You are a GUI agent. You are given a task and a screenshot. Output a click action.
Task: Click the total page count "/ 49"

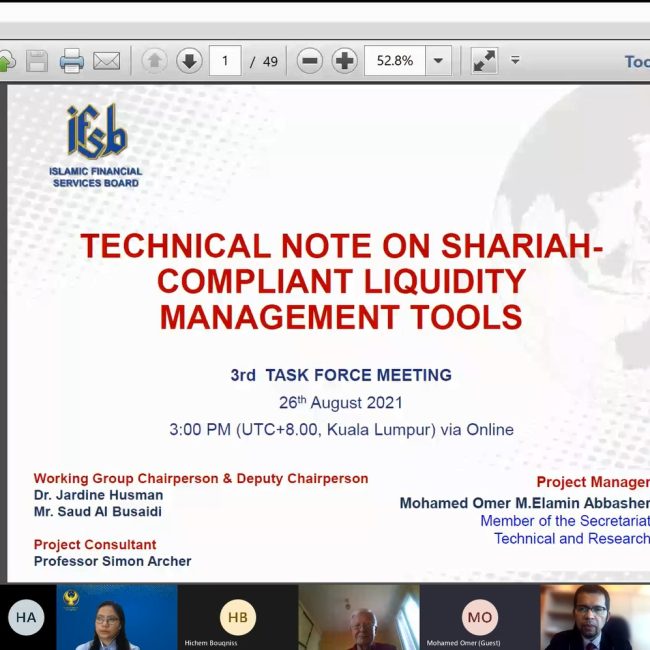(x=264, y=62)
